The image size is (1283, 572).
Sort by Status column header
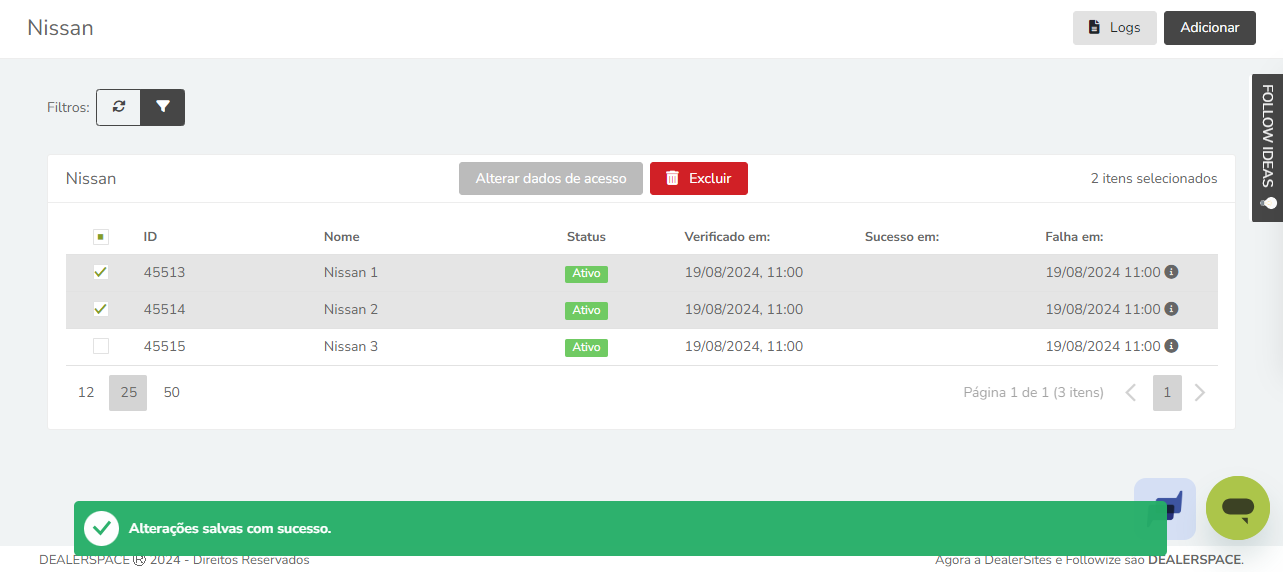pyautogui.click(x=586, y=237)
